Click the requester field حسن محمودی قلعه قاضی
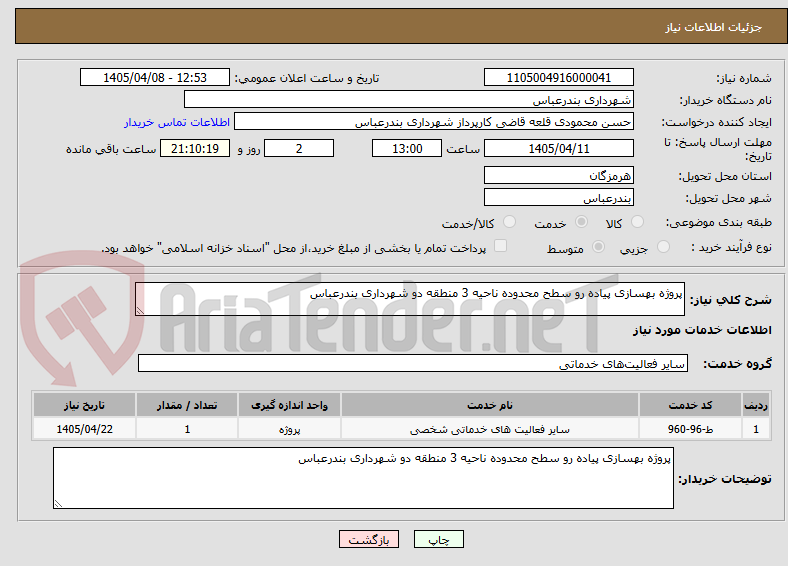788x566 pixels. tap(434, 122)
